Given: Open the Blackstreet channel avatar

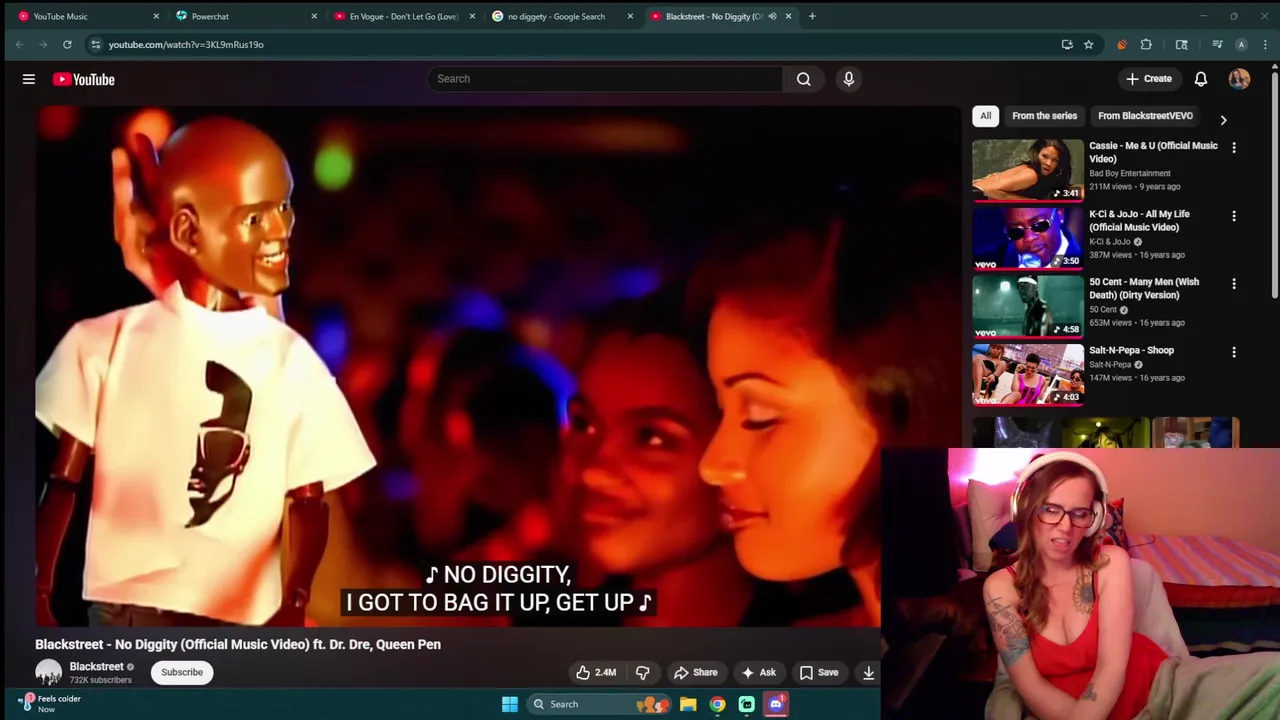Looking at the screenshot, I should click(48, 673).
